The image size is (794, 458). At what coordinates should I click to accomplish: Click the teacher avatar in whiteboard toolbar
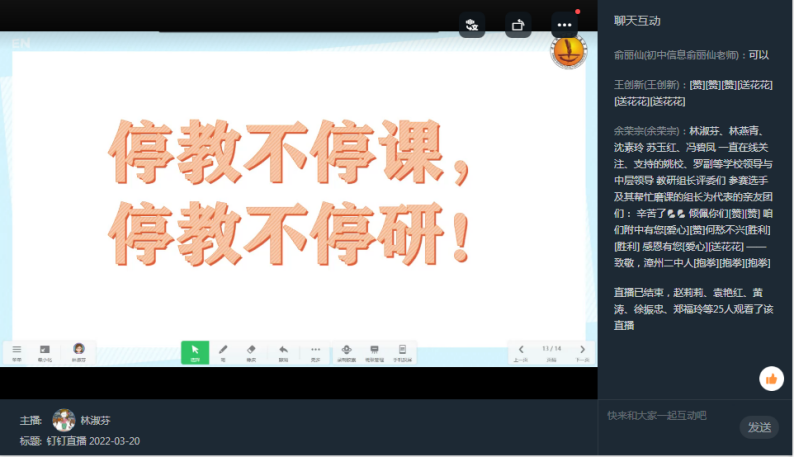click(78, 350)
